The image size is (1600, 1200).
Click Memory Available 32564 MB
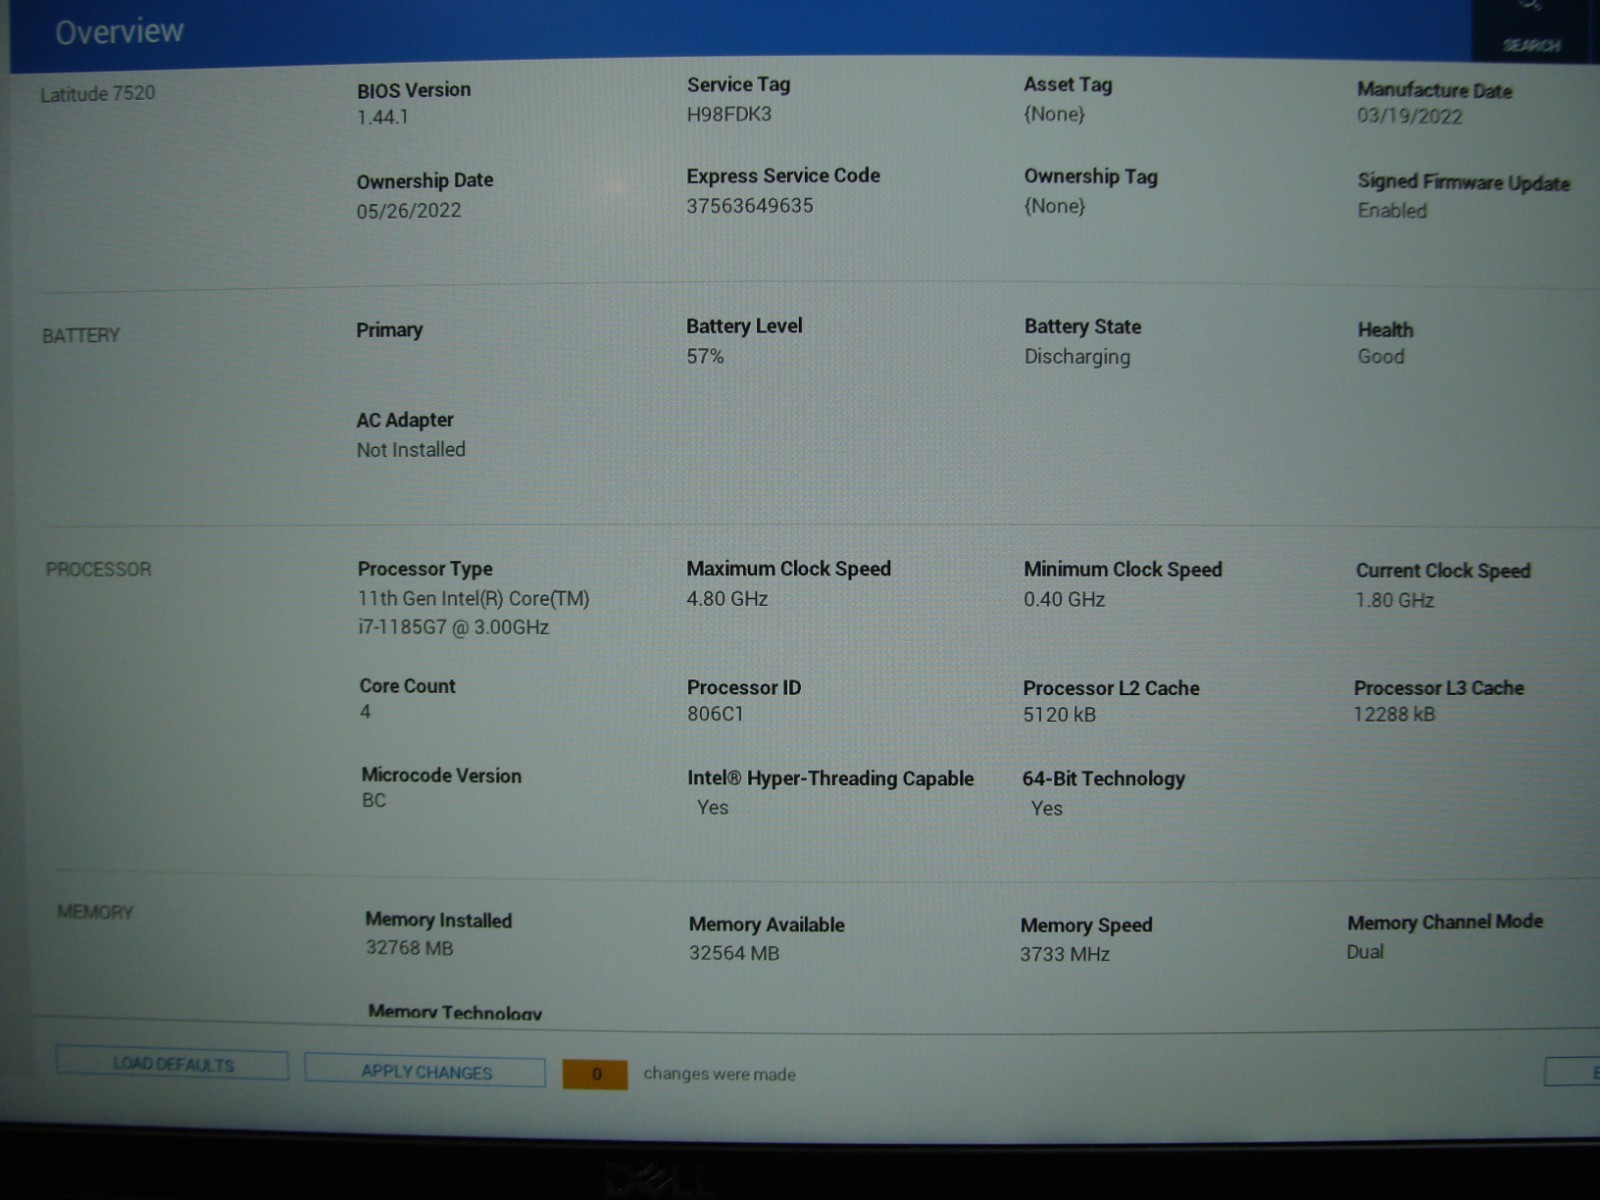click(734, 953)
